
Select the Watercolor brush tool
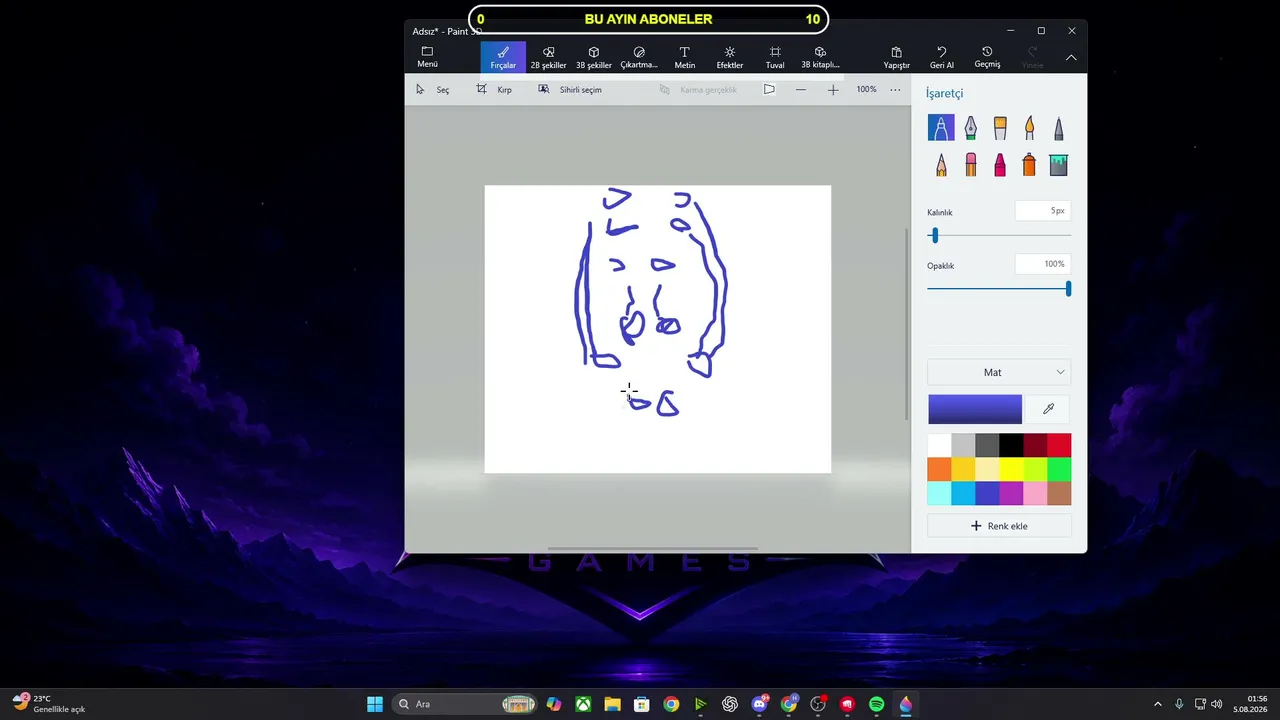[x=1029, y=128]
